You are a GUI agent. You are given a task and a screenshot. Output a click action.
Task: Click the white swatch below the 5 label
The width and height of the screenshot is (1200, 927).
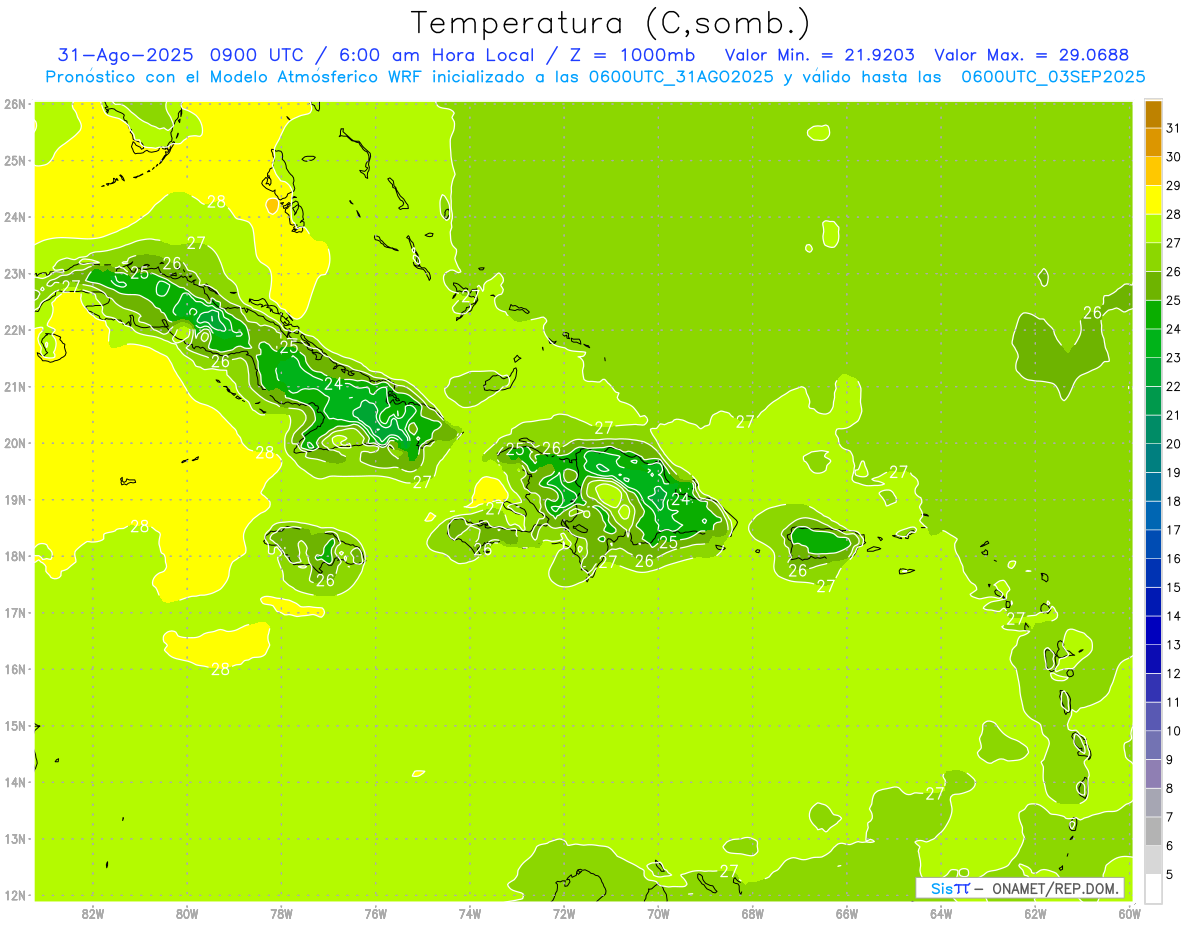point(1153,888)
